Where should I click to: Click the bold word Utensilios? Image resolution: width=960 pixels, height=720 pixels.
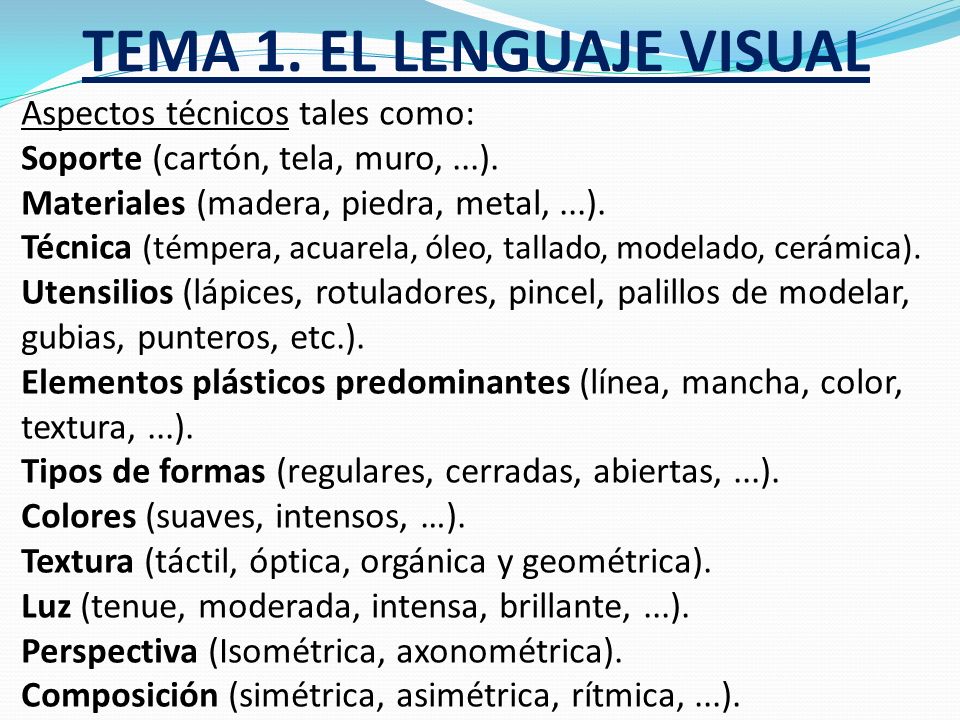(x=97, y=293)
